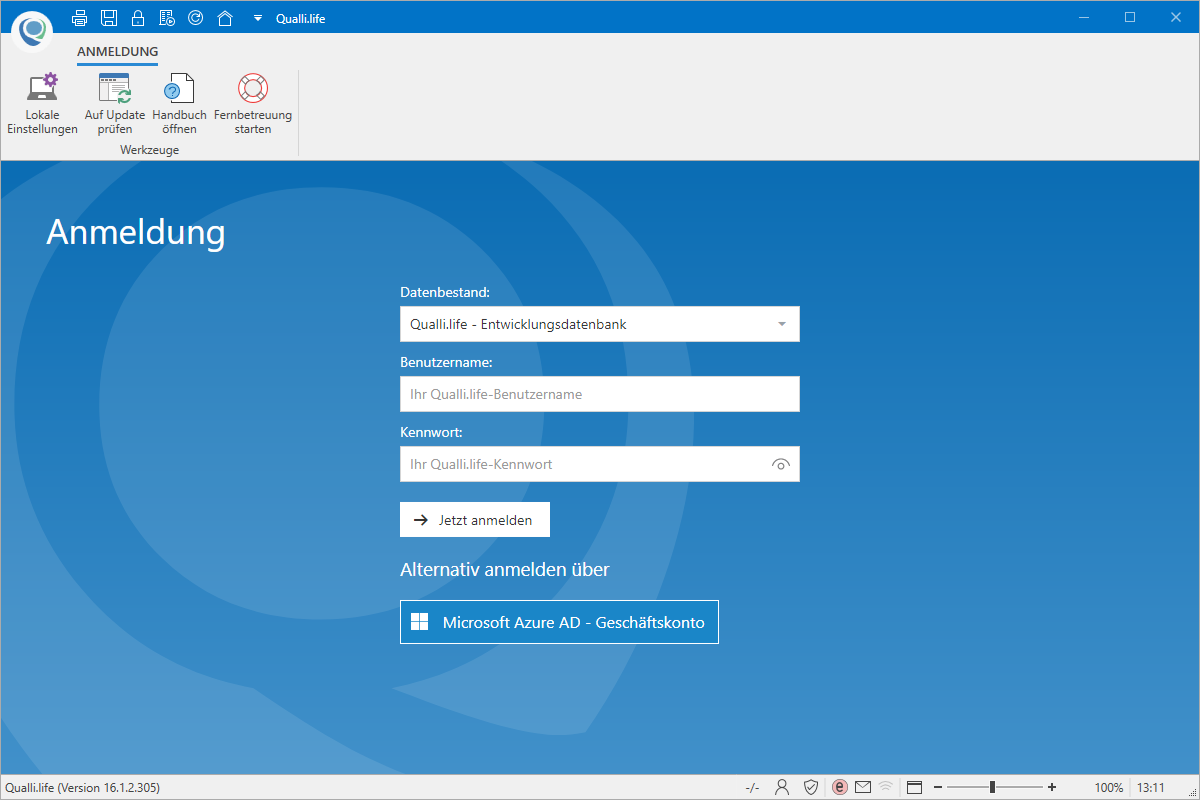
Task: Click the padlock lock icon
Action: tap(138, 17)
